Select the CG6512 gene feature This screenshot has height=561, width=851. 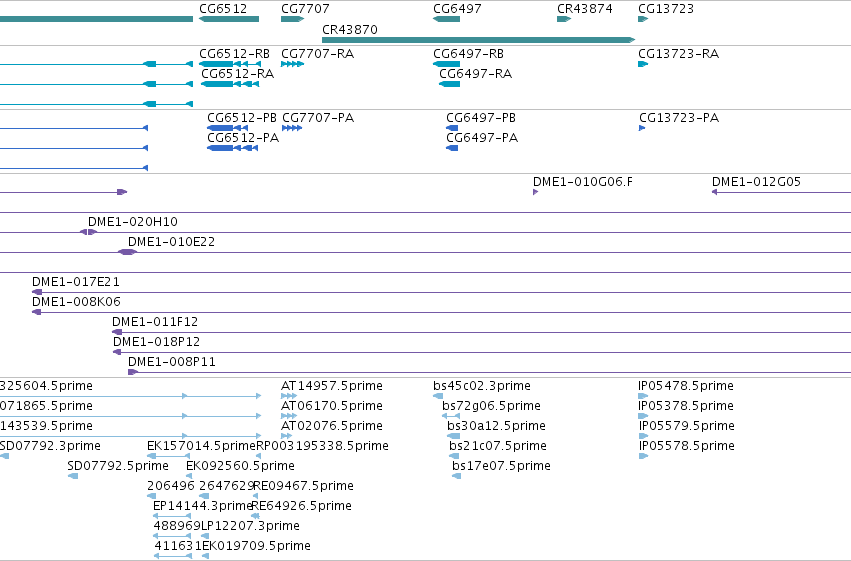228,19
